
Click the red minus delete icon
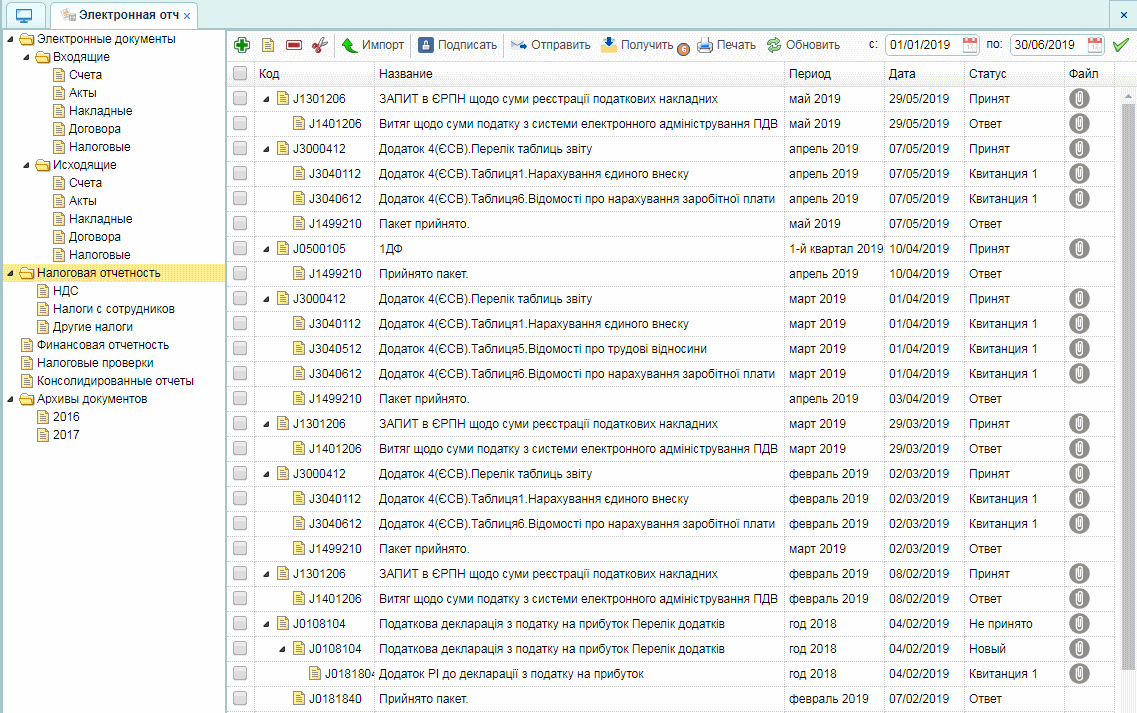(x=294, y=45)
